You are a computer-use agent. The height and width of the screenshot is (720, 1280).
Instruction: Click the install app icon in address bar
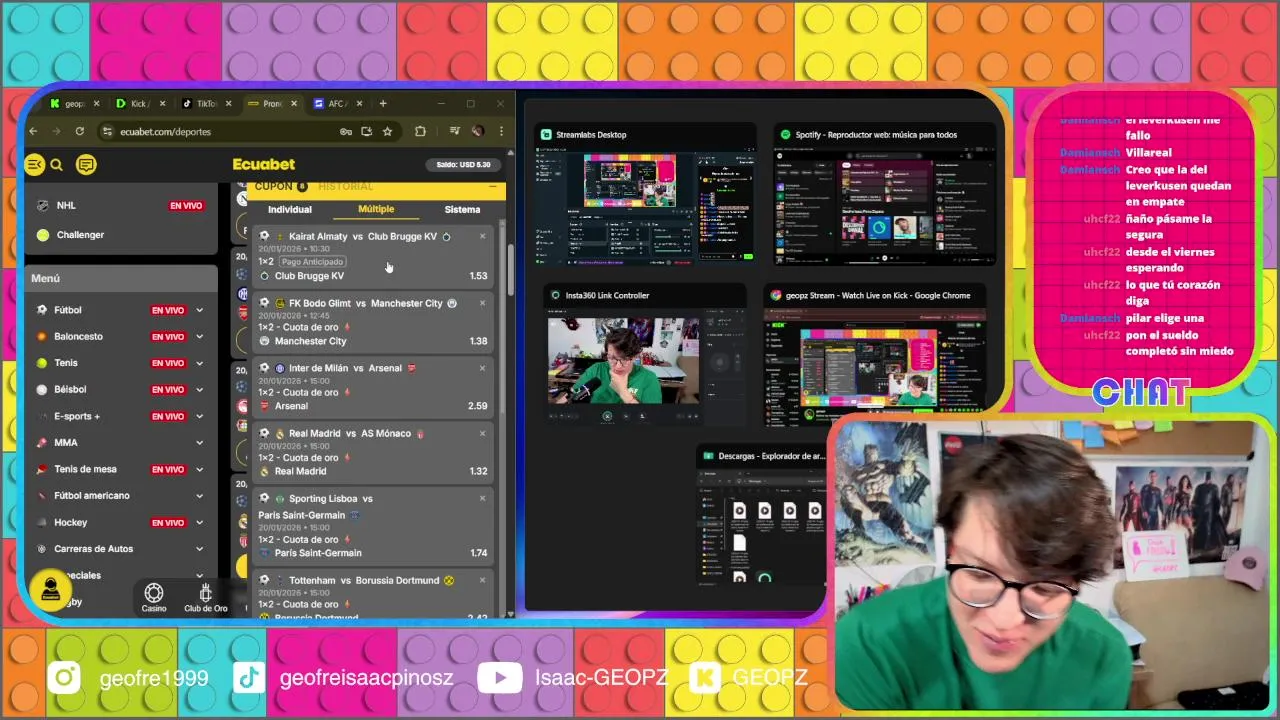click(367, 131)
